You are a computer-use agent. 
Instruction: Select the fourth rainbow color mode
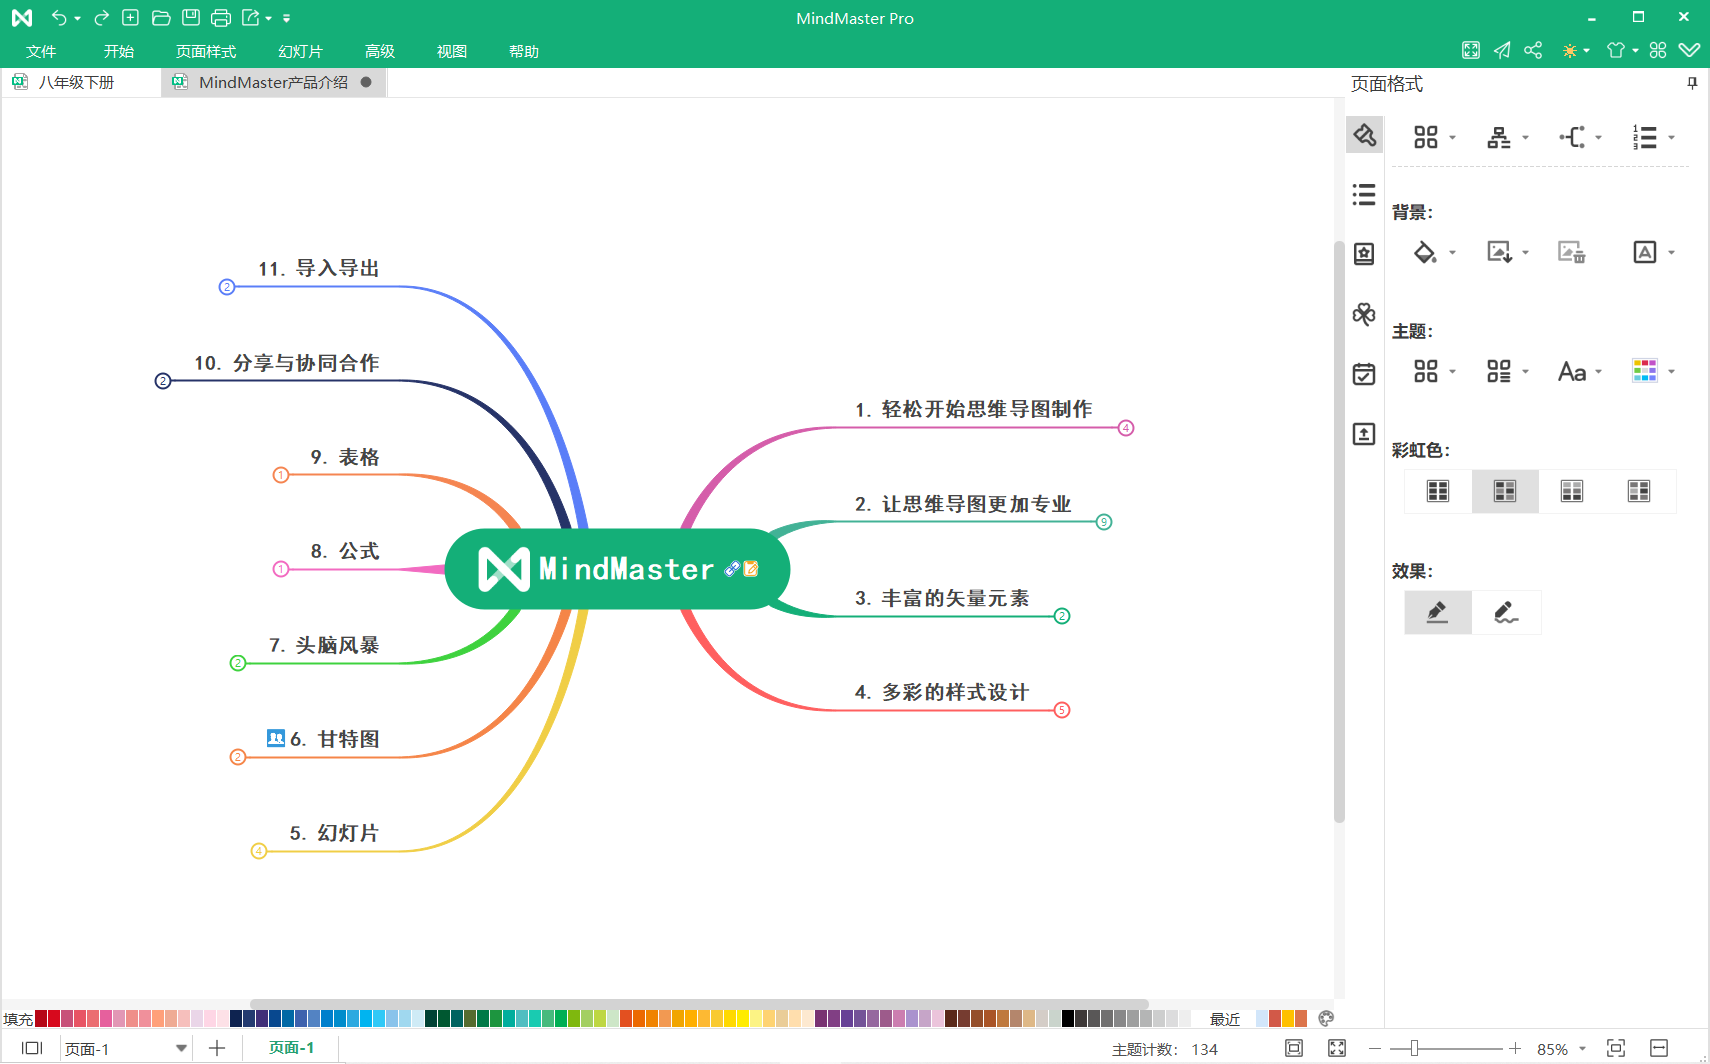coord(1639,491)
